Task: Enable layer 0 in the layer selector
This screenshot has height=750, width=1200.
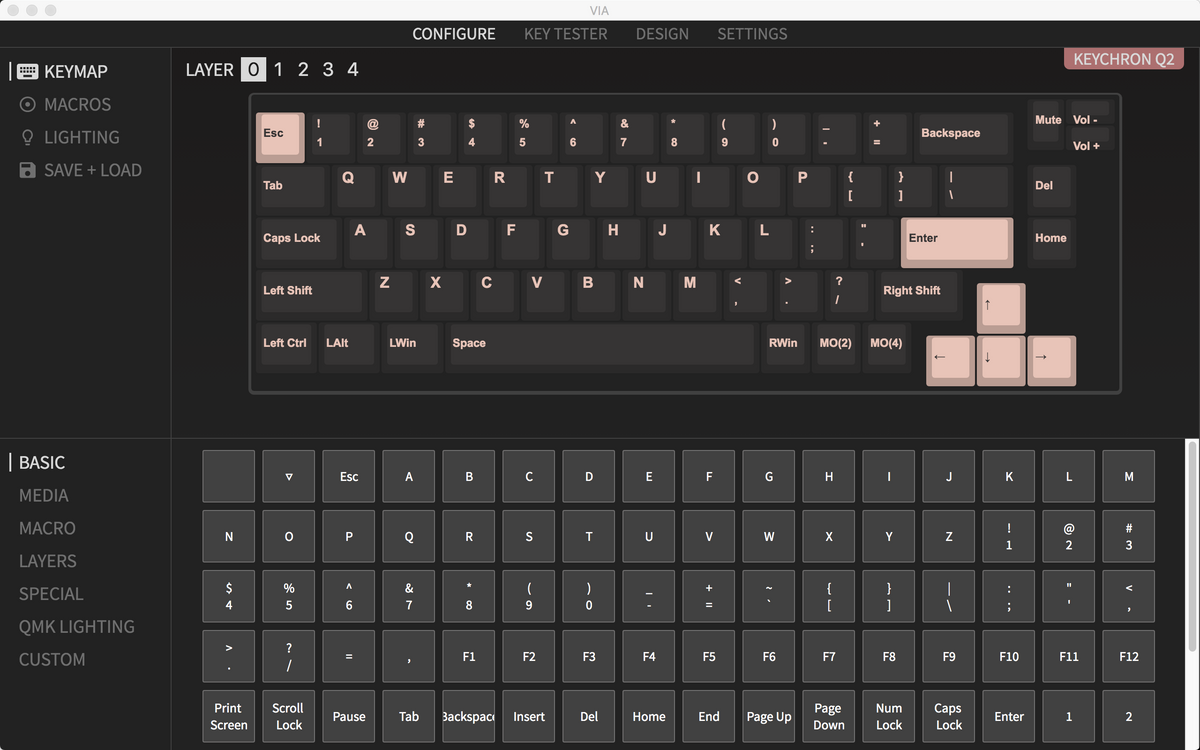Action: pos(253,69)
